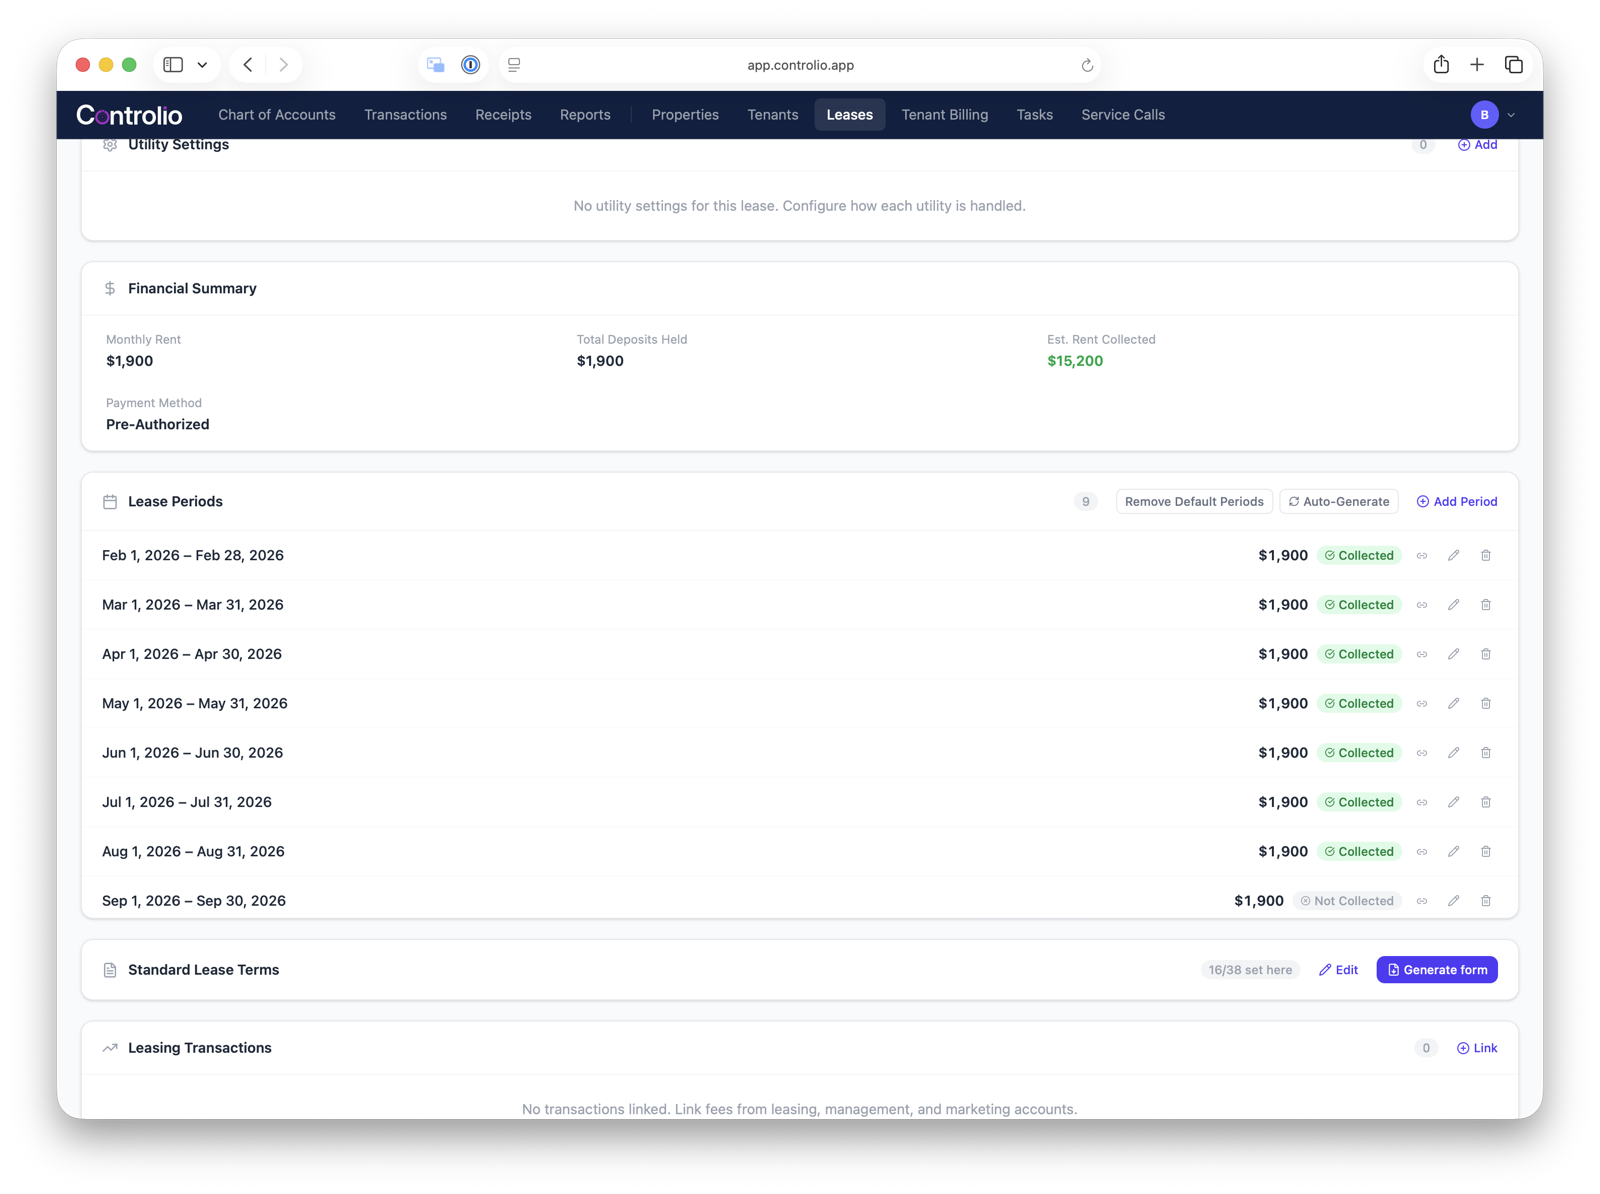Open a new Safari tab
Image resolution: width=1600 pixels, height=1194 pixels.
1477,65
